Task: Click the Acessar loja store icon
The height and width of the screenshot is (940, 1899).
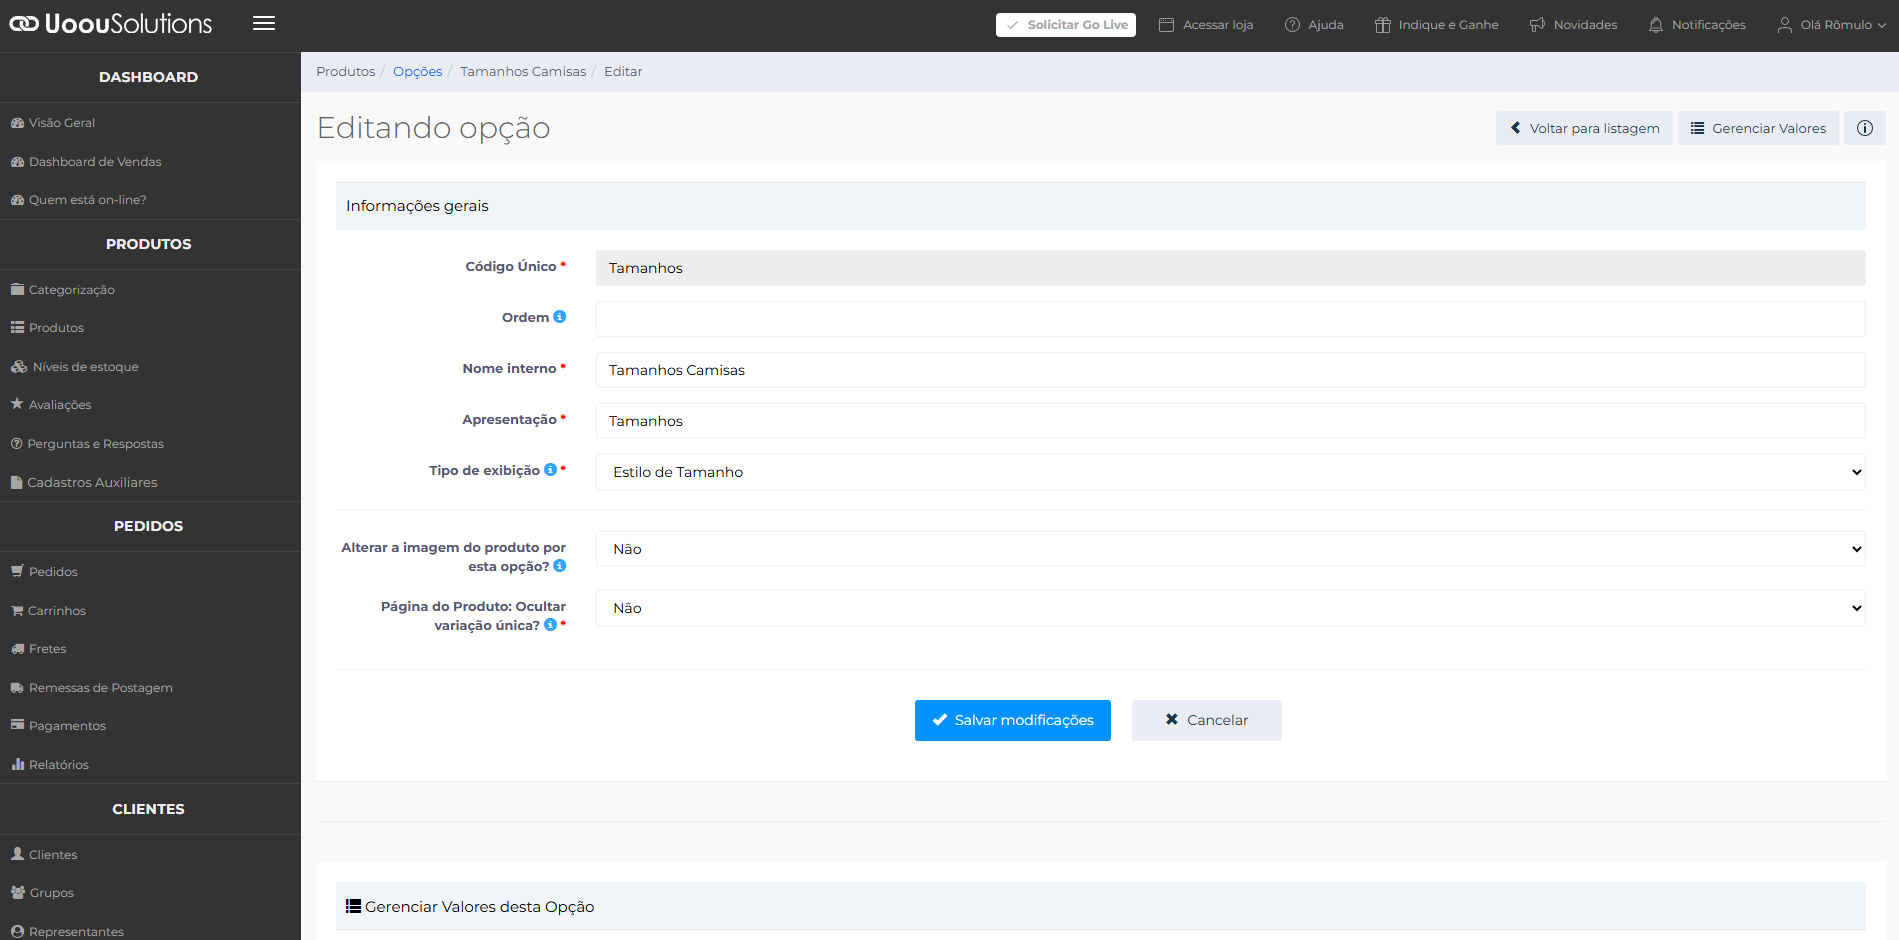Action: (1166, 25)
